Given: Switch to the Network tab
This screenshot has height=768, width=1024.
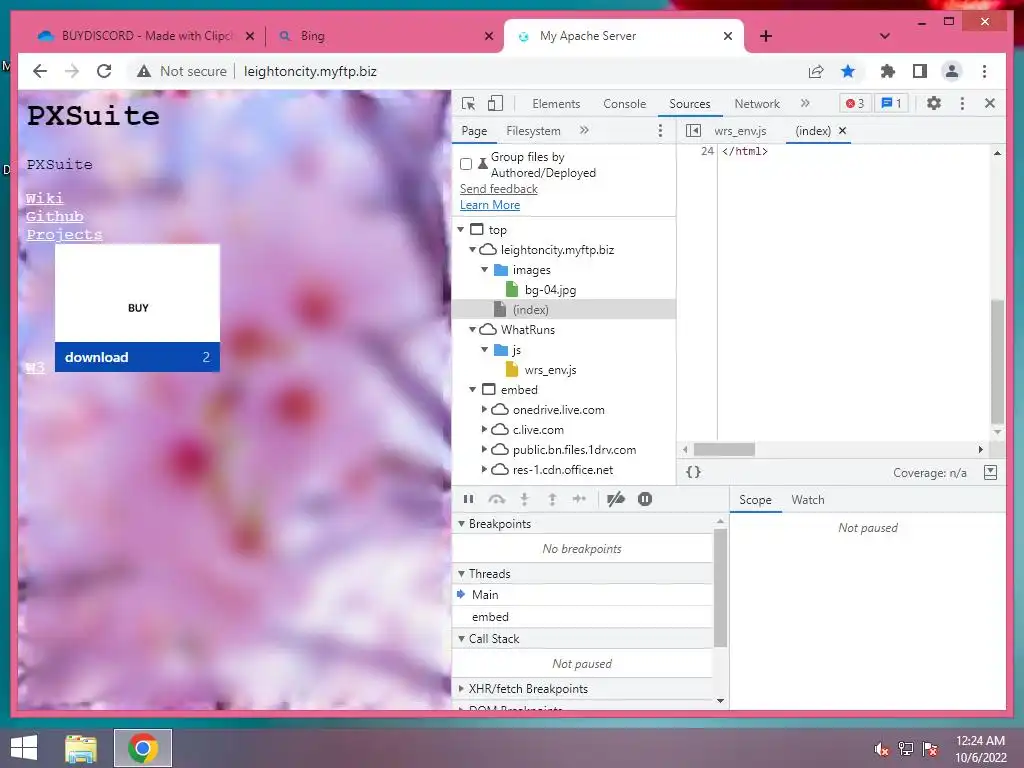Looking at the screenshot, I should coord(757,104).
